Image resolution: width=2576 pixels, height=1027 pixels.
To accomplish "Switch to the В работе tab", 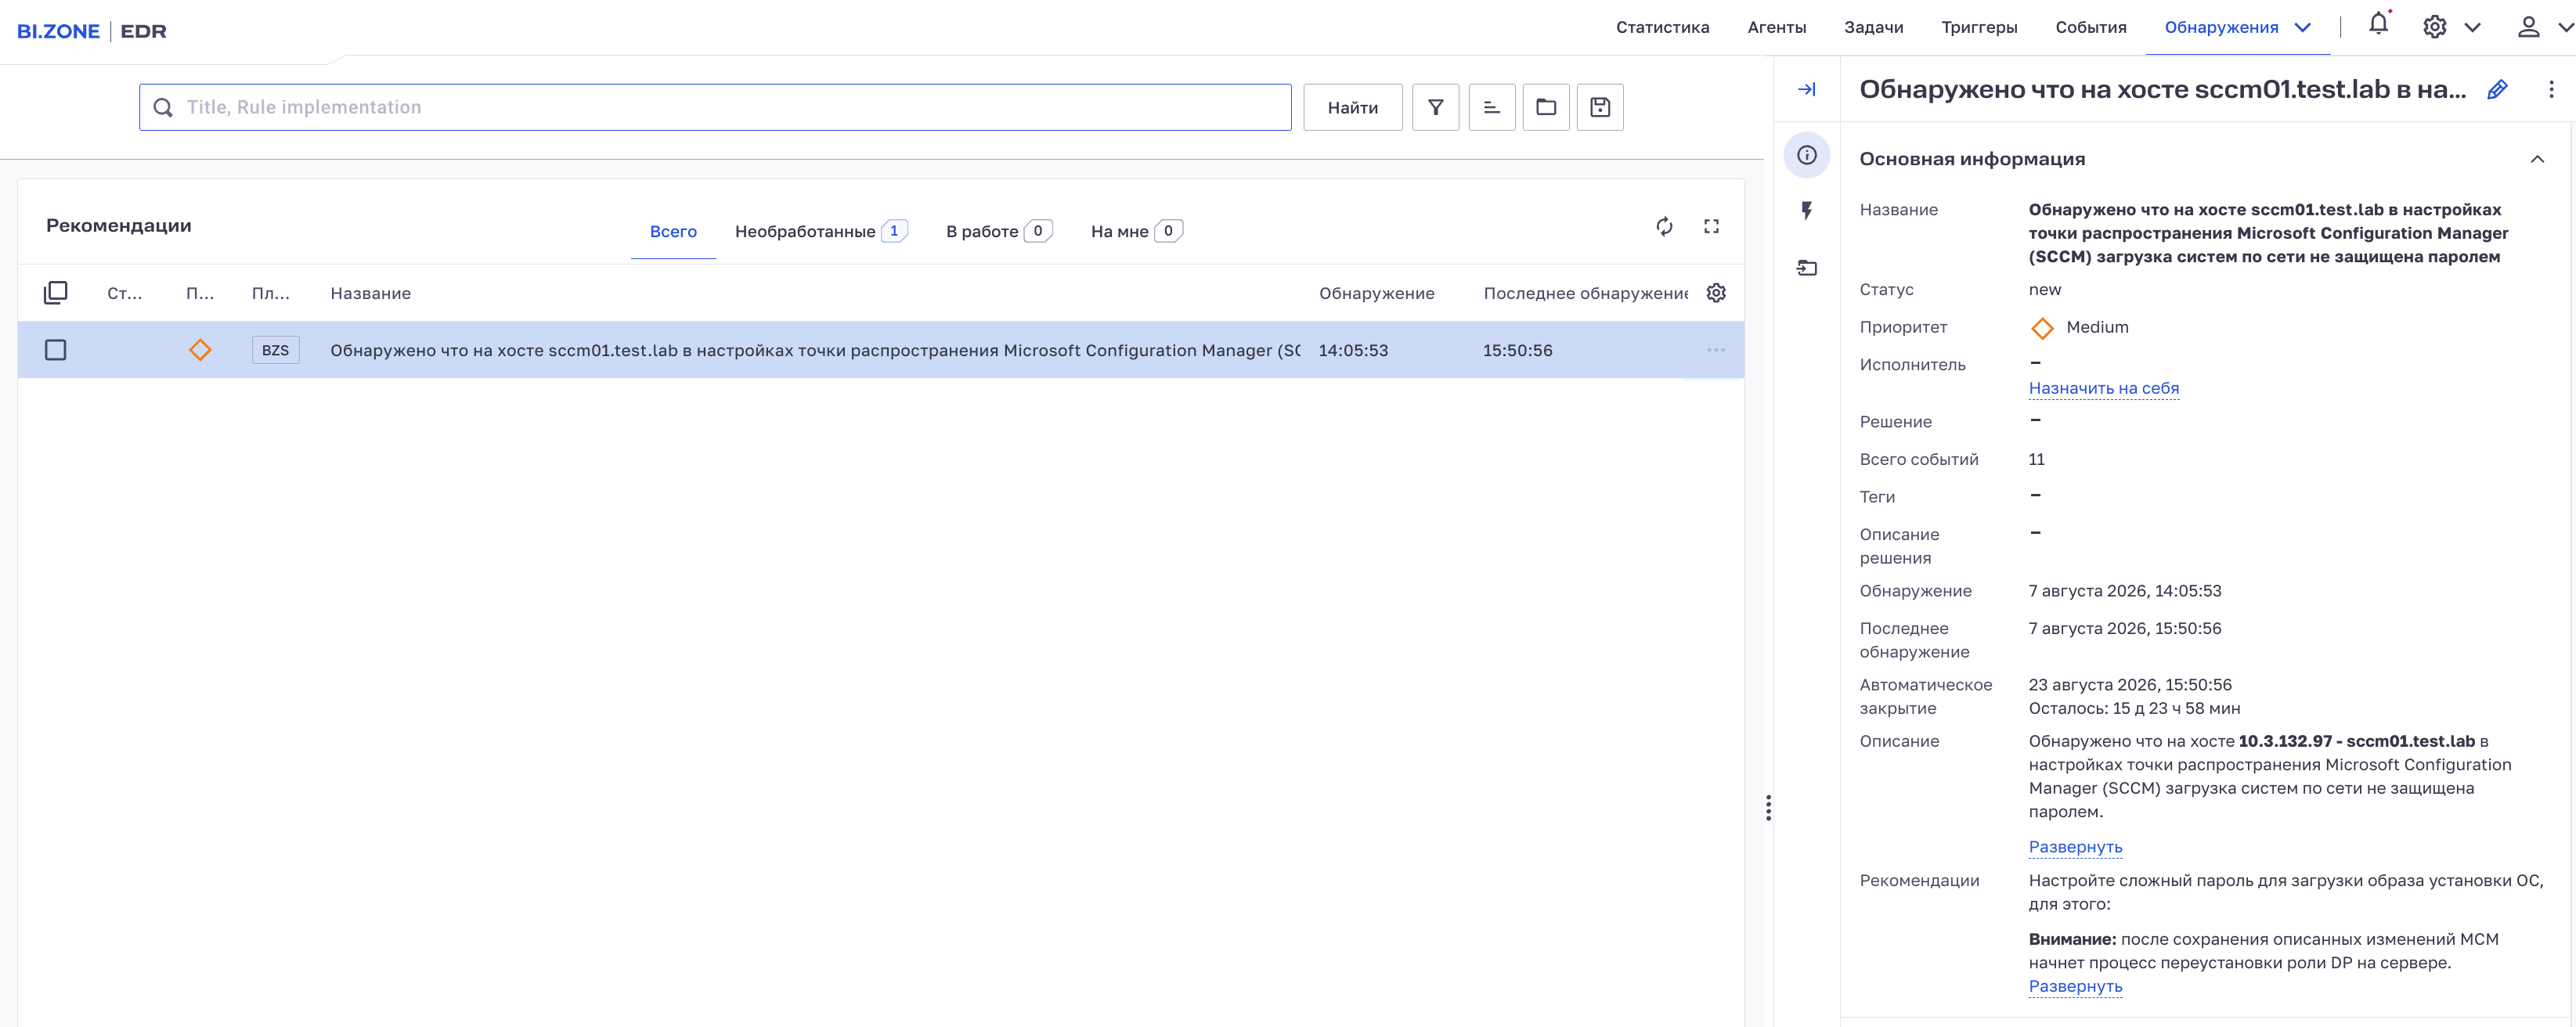I will (x=999, y=231).
